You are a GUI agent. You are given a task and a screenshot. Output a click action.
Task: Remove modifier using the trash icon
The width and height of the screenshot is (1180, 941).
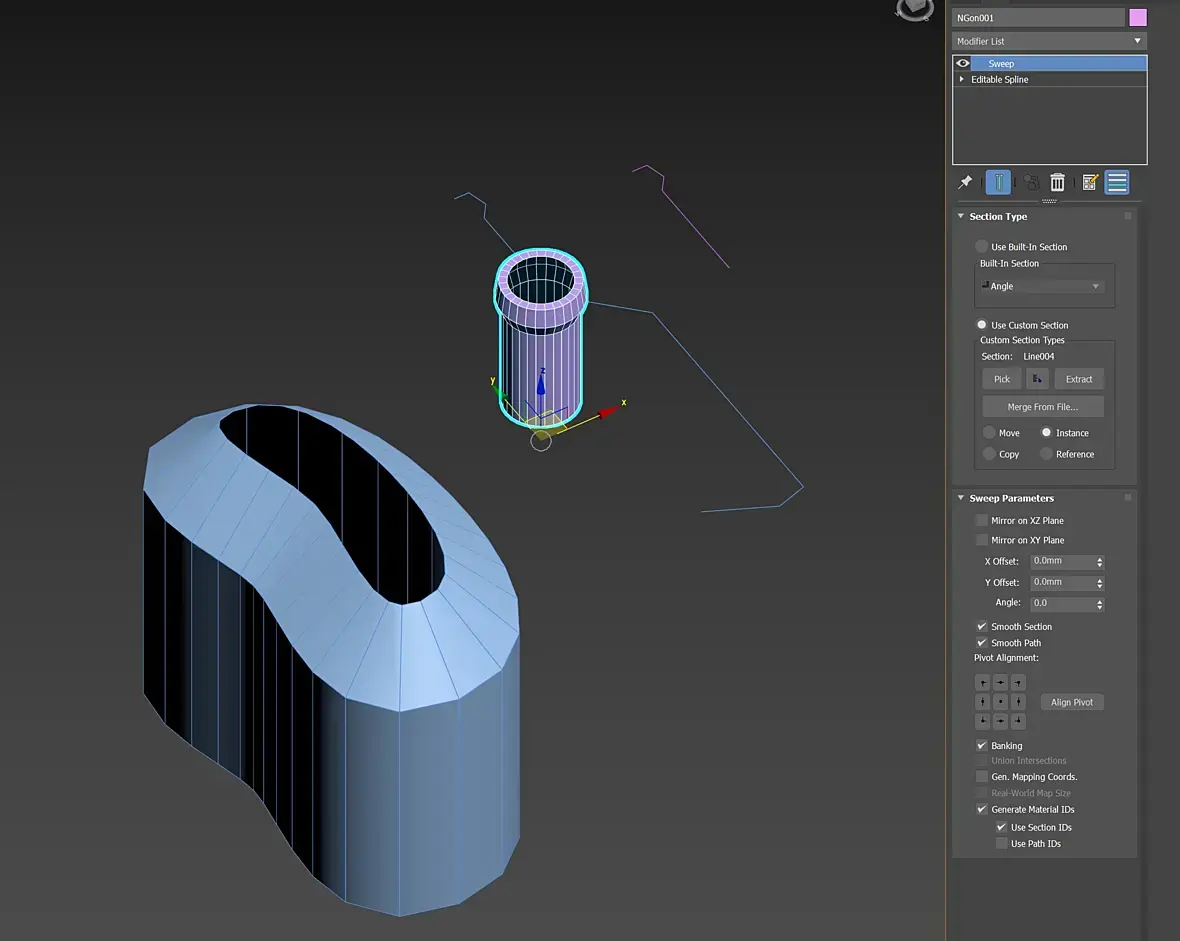coord(1057,183)
